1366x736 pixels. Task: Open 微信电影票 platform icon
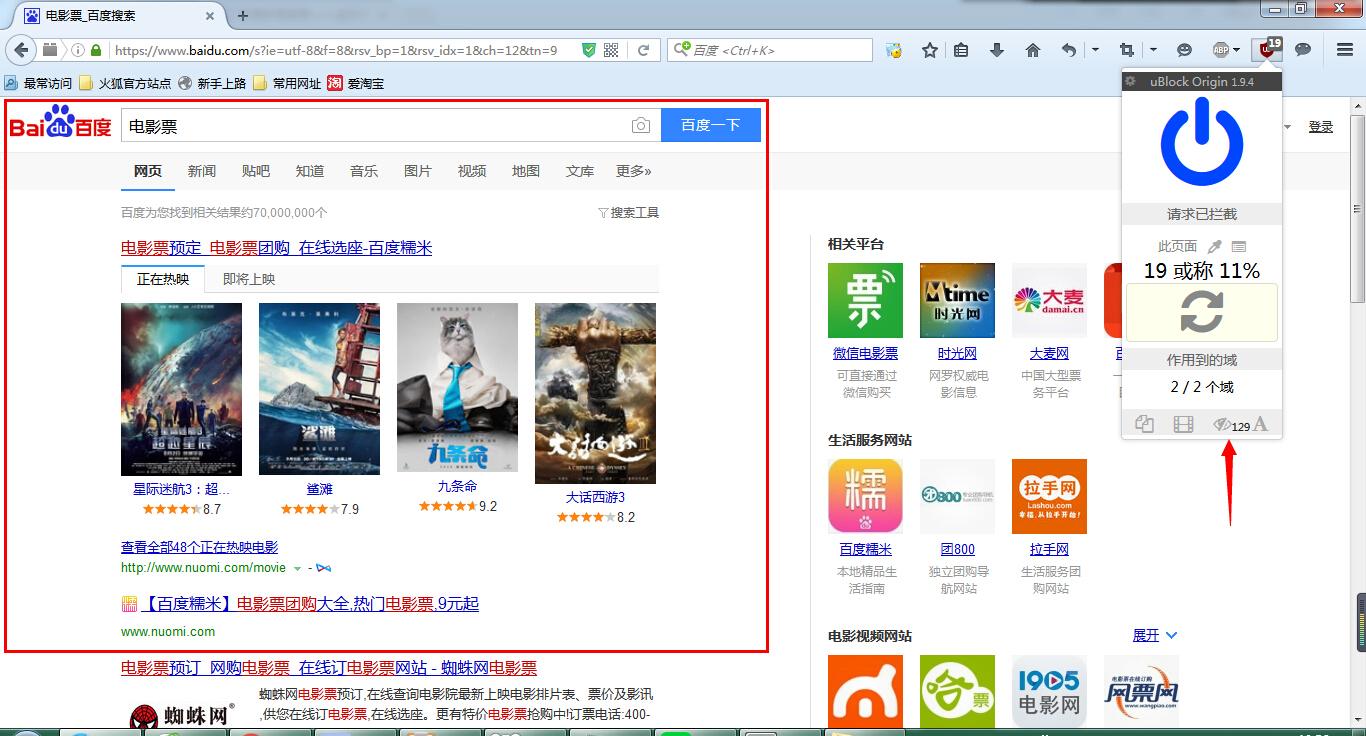coord(865,300)
